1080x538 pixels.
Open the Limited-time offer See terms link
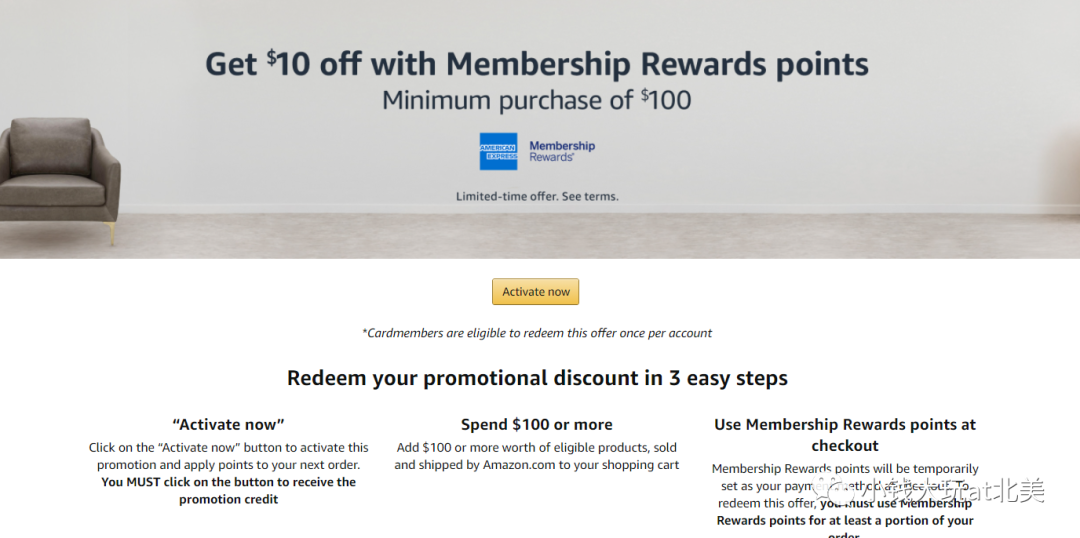[537, 196]
